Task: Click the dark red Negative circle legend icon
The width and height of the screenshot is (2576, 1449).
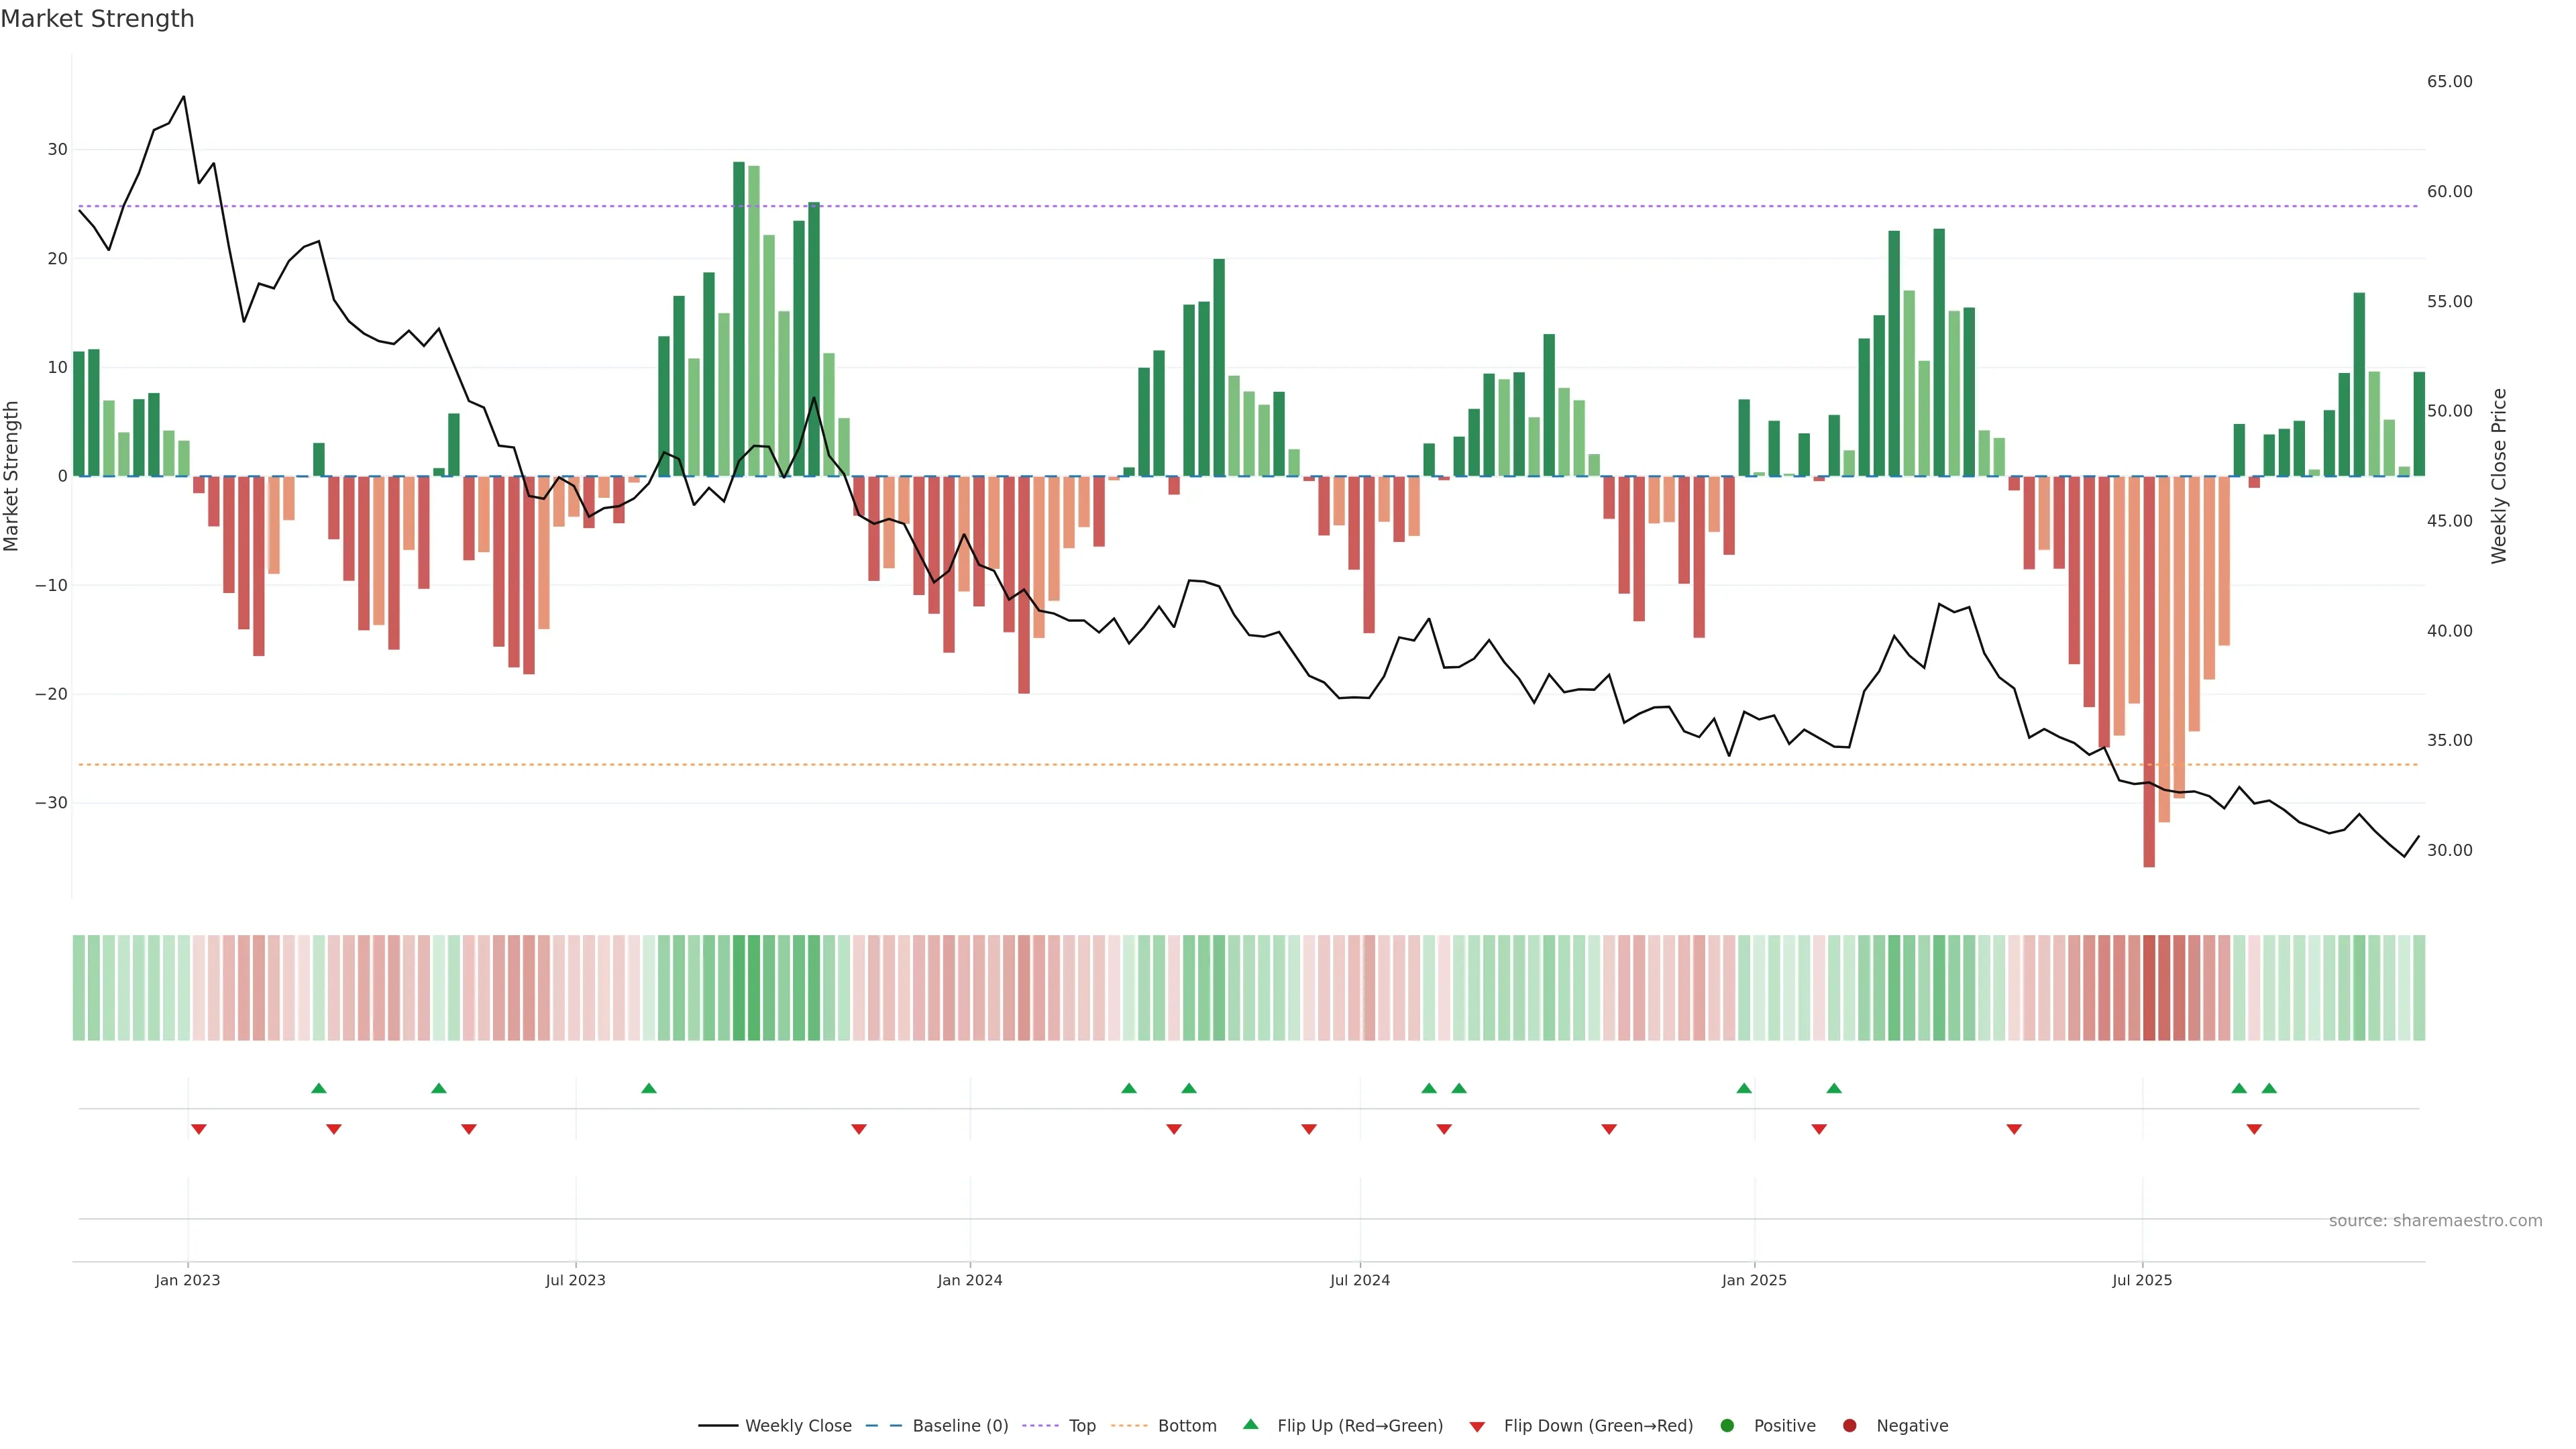Action: [1849, 1425]
